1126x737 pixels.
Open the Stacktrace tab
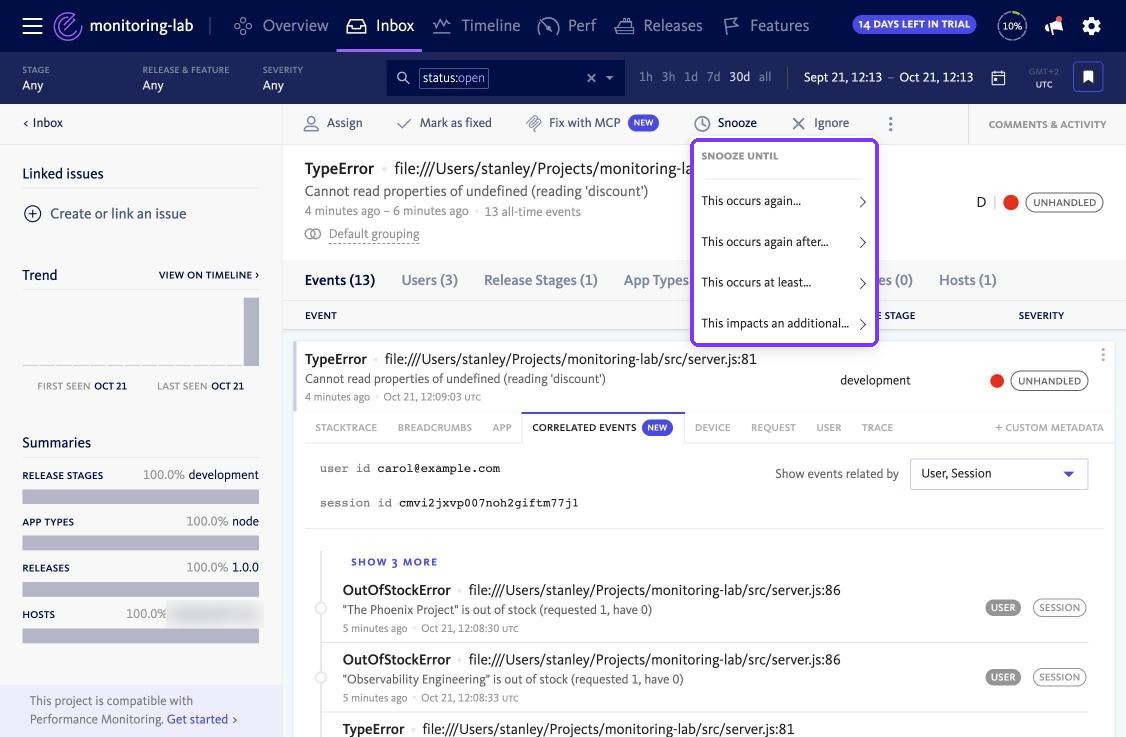[x=346, y=427]
